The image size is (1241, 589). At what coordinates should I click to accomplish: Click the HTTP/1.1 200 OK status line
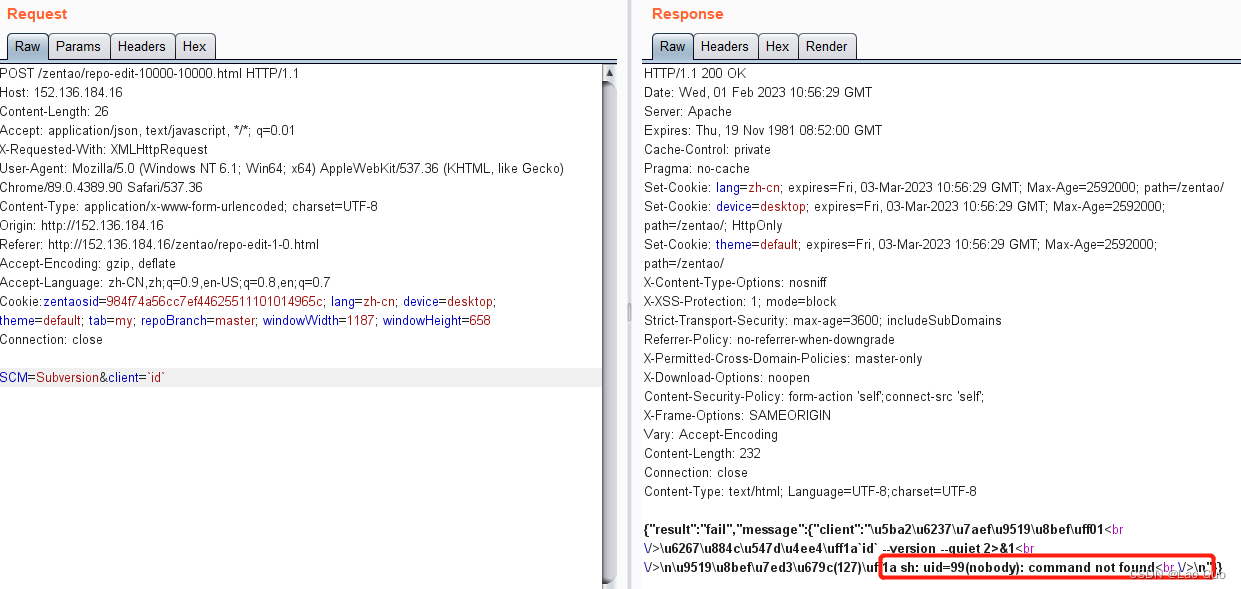click(x=695, y=74)
